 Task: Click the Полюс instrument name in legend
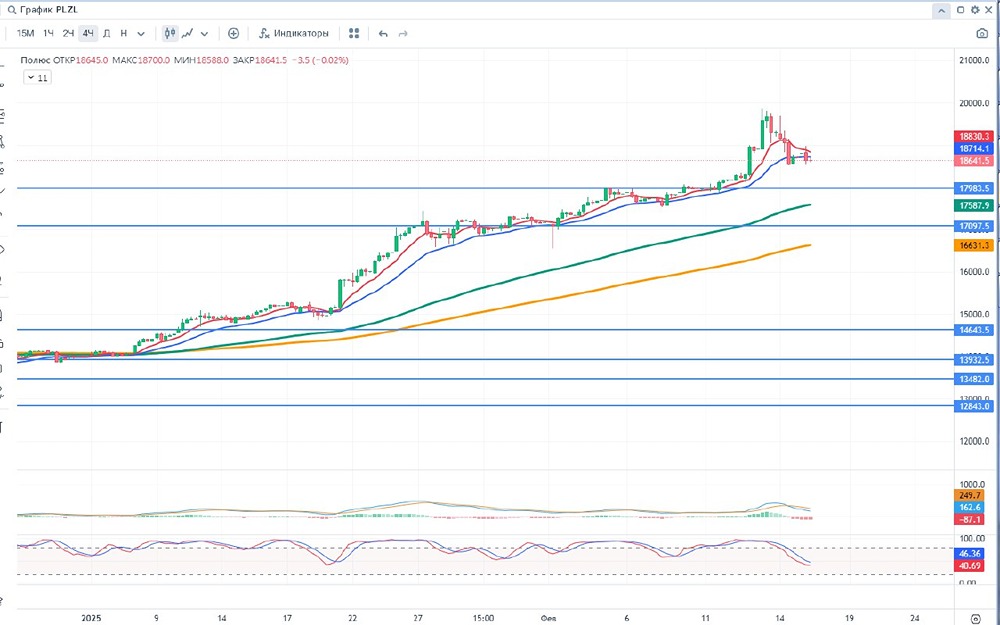[x=34, y=60]
